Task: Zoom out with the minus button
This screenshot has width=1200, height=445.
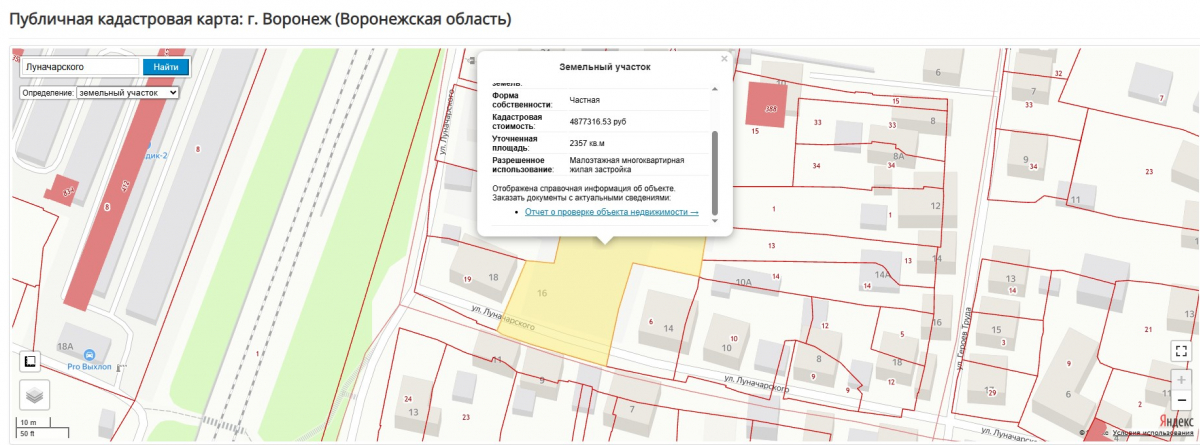Action: [1182, 402]
